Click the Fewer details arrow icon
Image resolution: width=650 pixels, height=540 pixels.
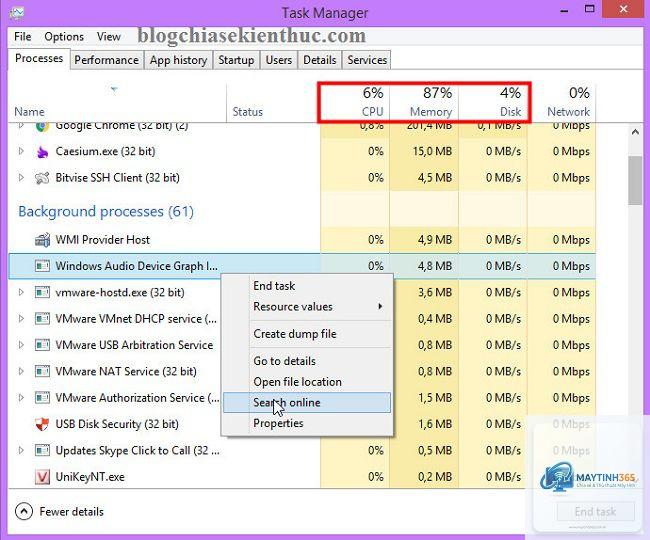[x=24, y=512]
